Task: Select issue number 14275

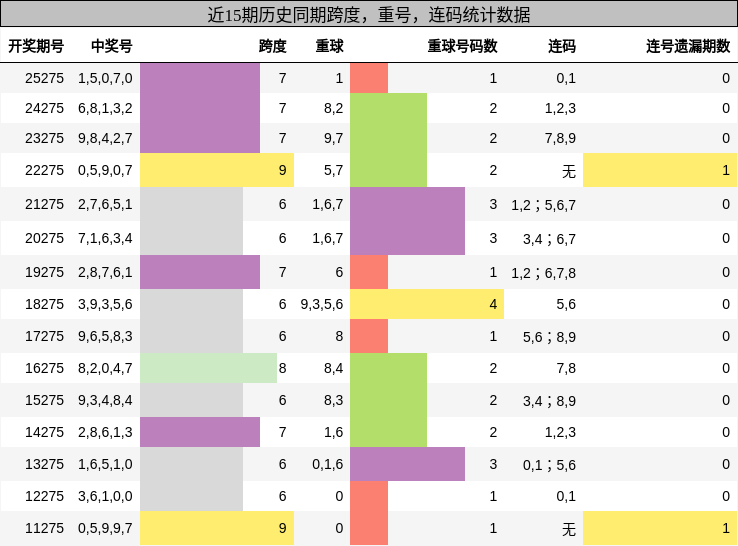Action: (44, 432)
